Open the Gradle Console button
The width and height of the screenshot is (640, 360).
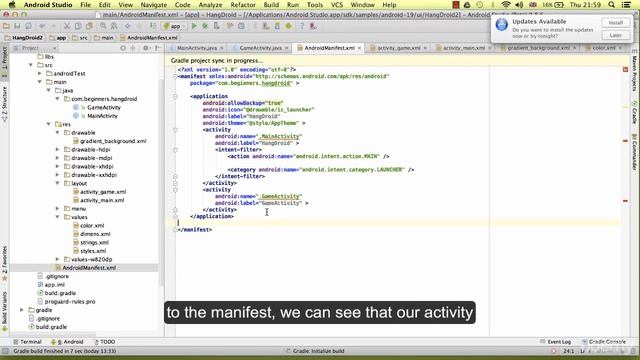604,342
